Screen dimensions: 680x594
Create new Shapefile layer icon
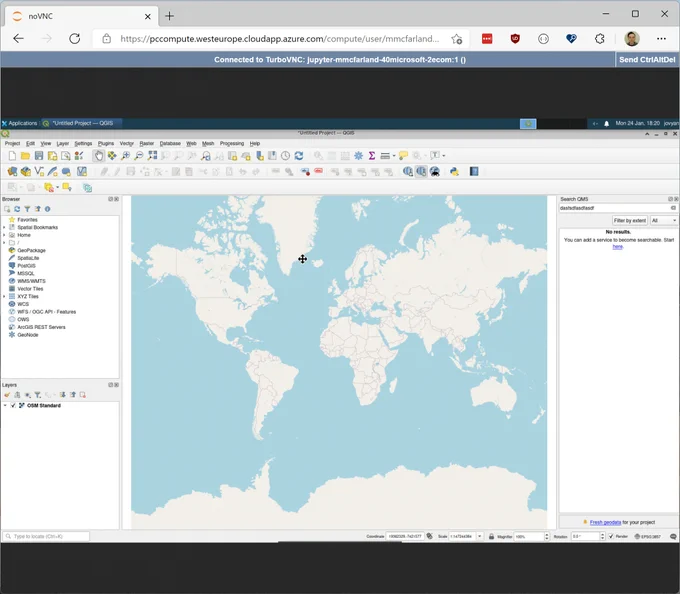(x=39, y=172)
